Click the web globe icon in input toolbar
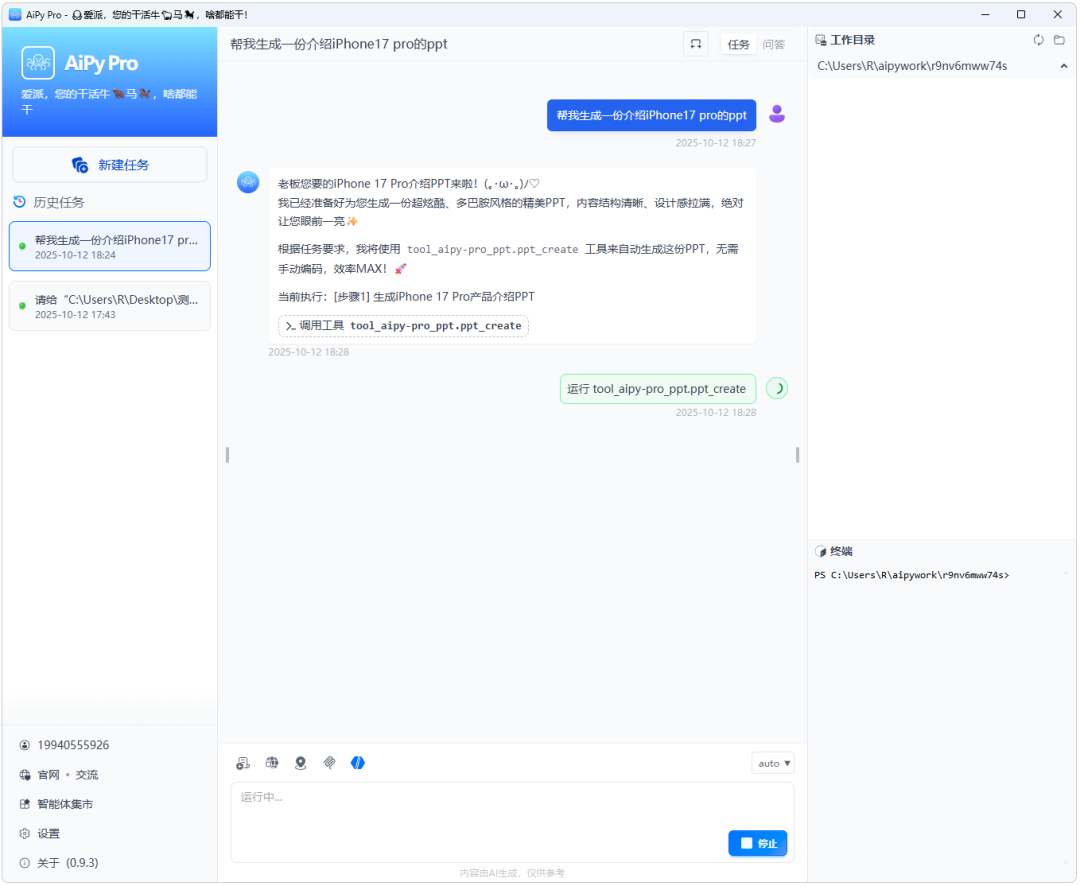 [x=272, y=763]
